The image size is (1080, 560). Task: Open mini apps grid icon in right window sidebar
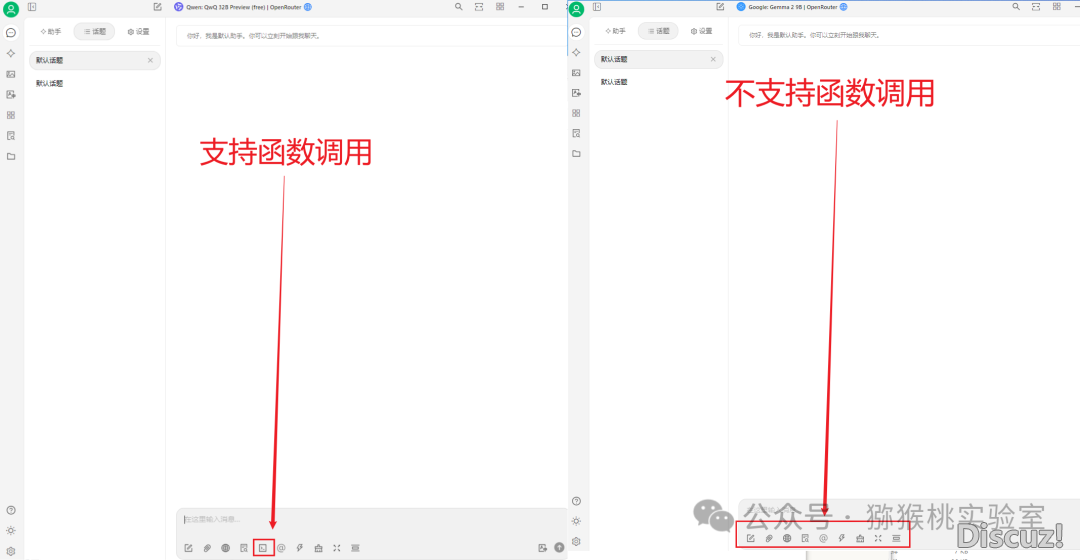pyautogui.click(x=577, y=113)
